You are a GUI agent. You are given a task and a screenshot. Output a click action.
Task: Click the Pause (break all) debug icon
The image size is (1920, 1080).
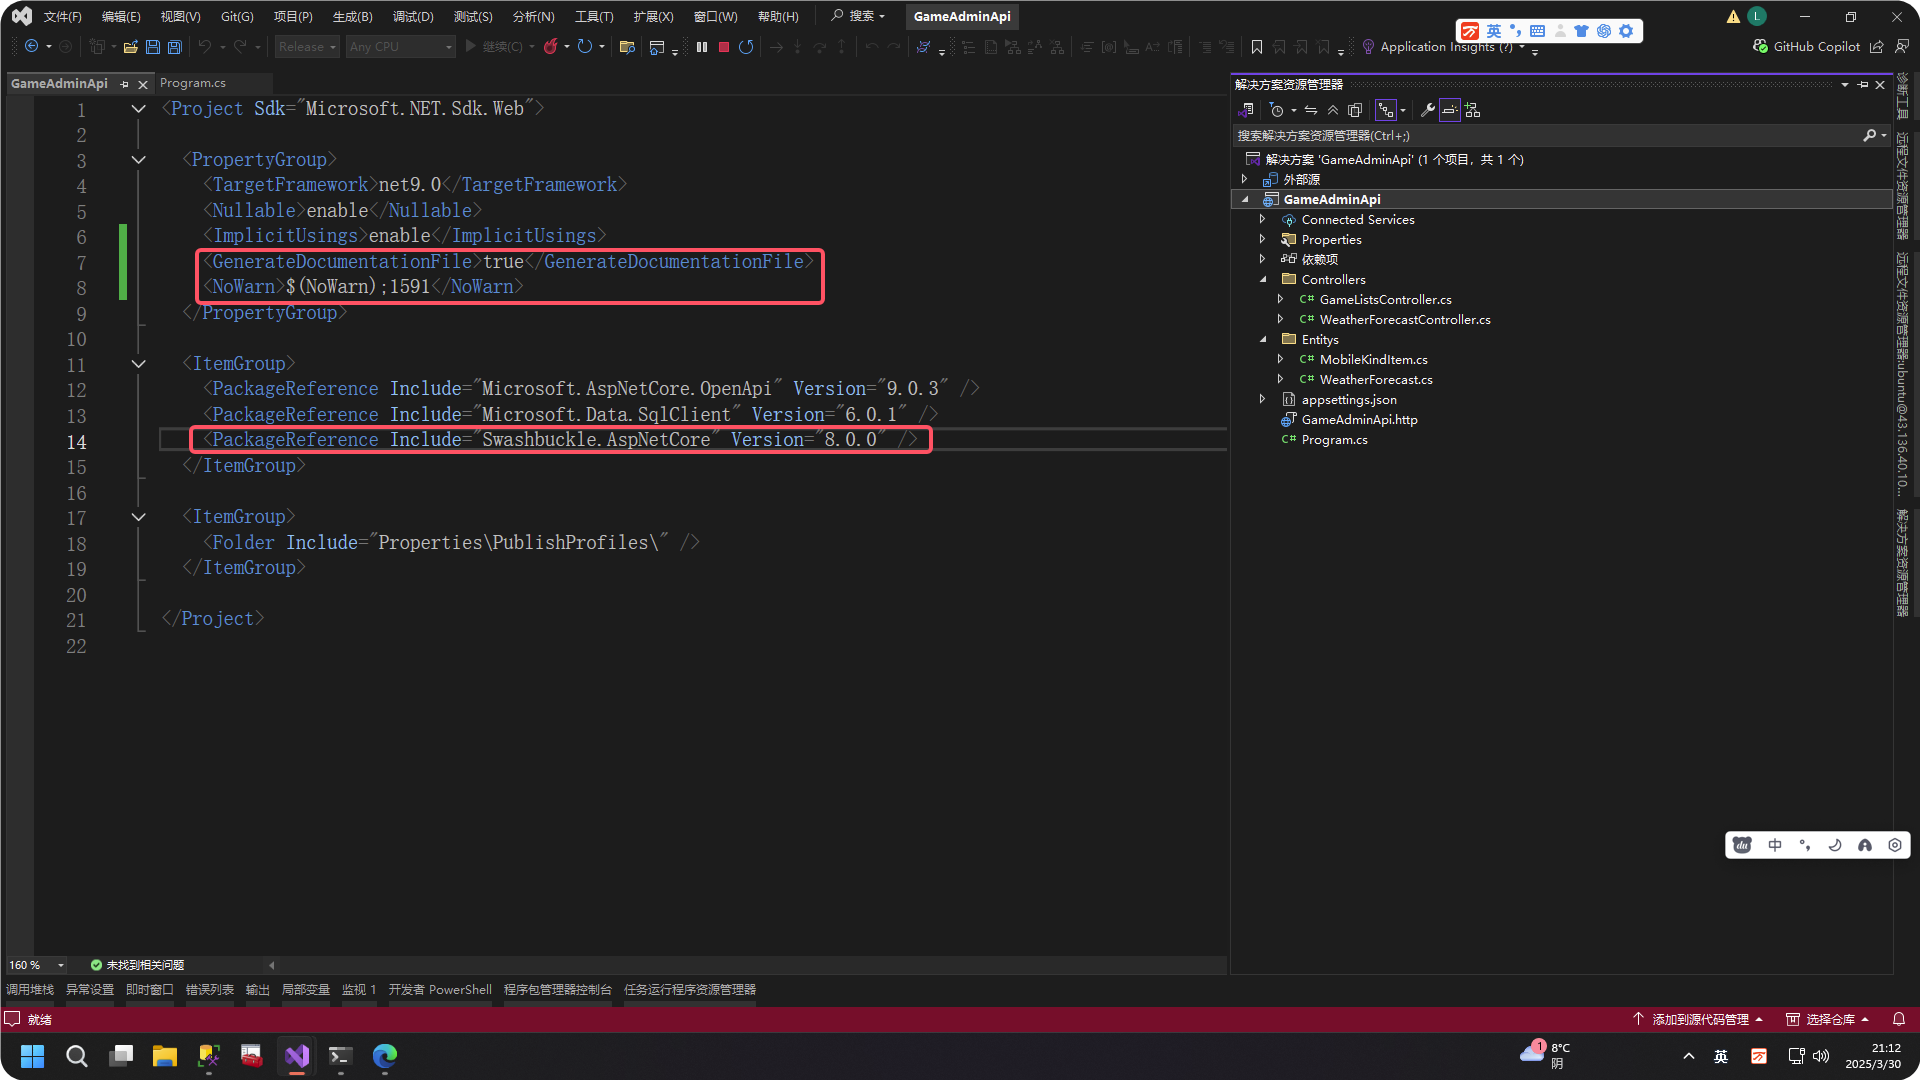pos(702,47)
